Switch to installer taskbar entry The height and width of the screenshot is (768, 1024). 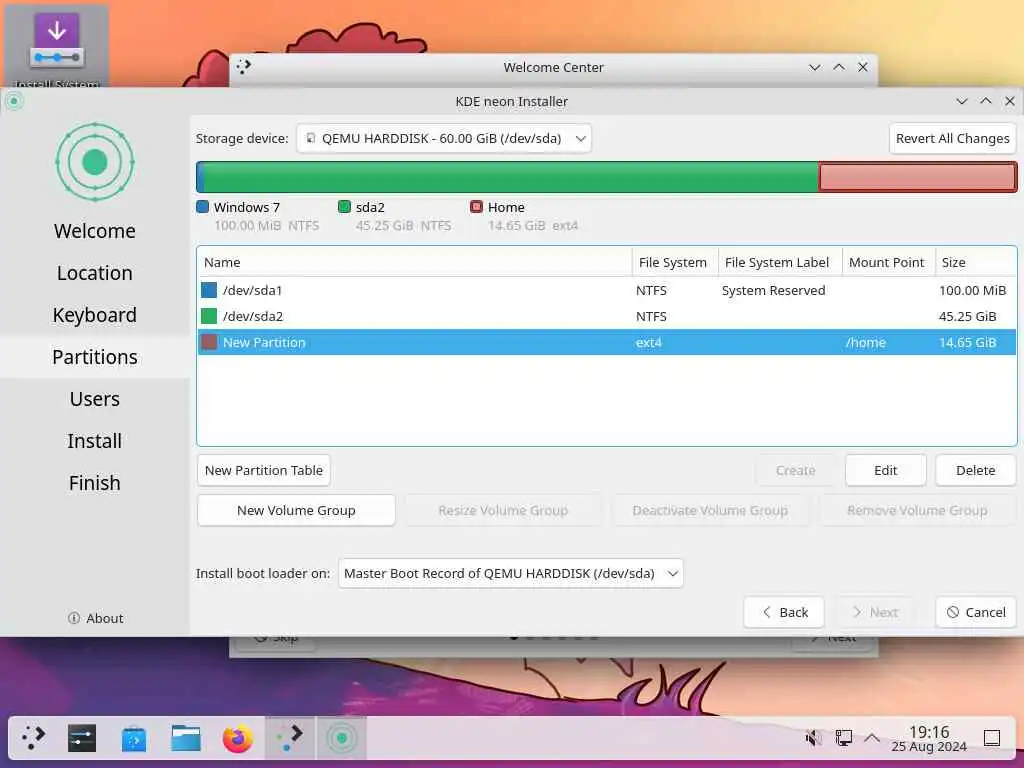(342, 738)
